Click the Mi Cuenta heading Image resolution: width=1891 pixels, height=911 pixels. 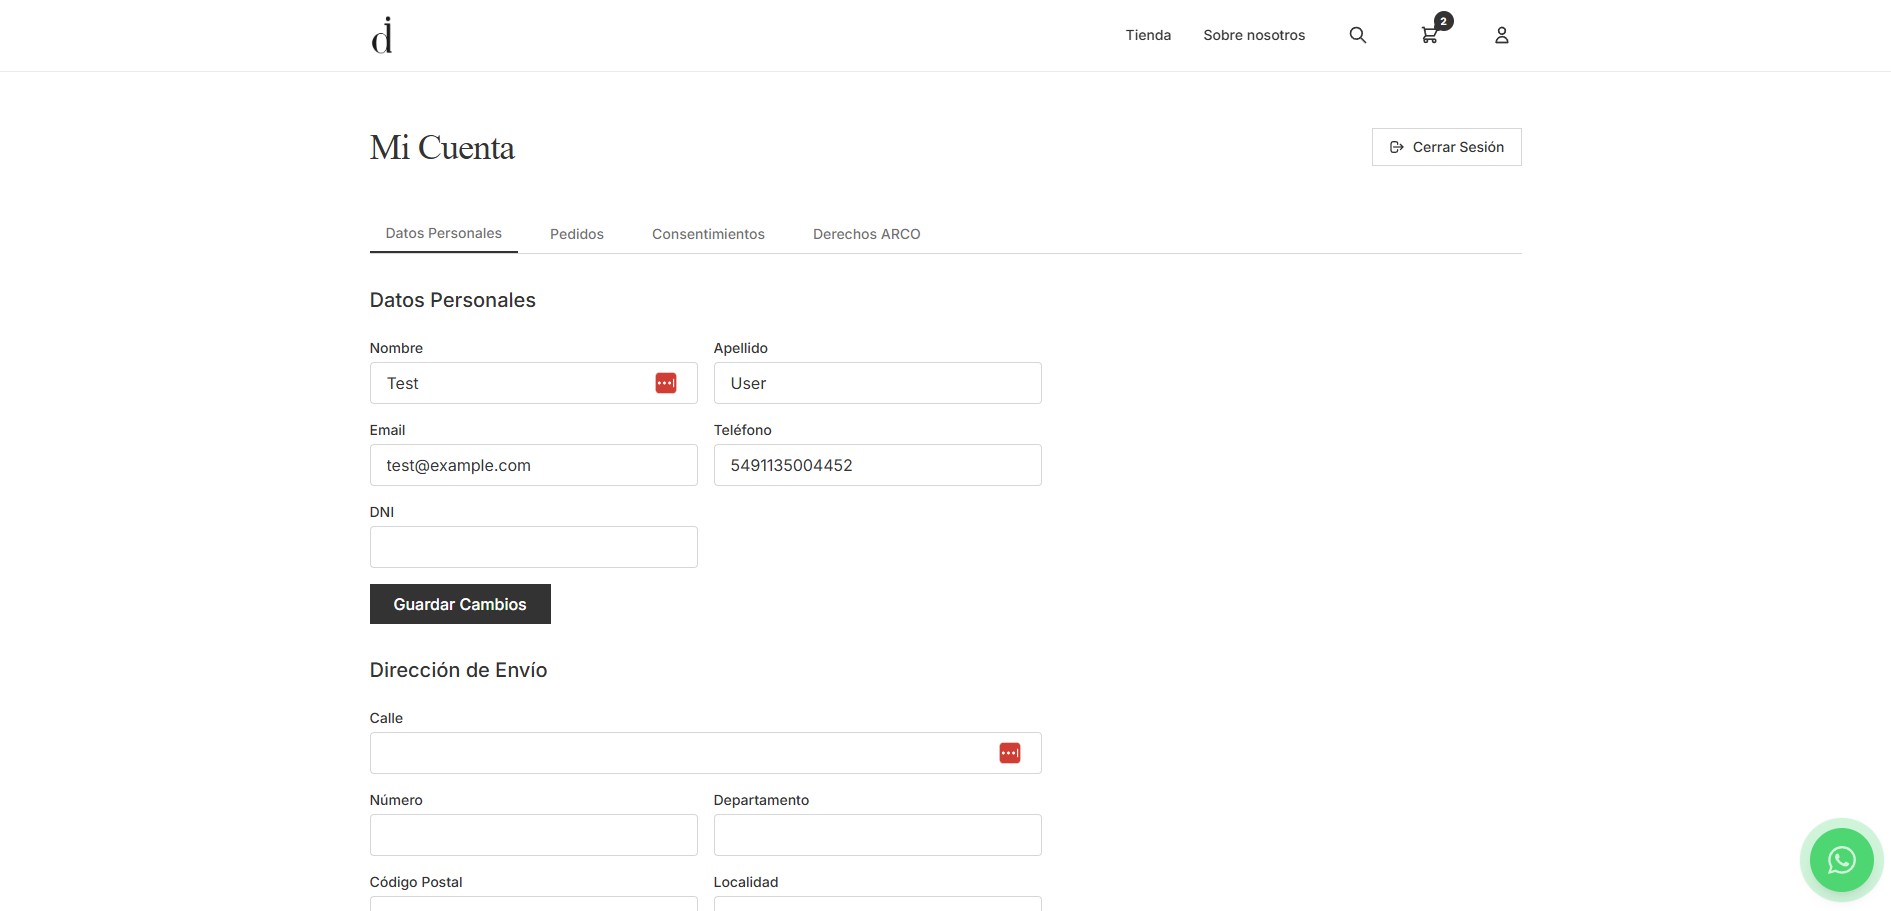tap(442, 148)
